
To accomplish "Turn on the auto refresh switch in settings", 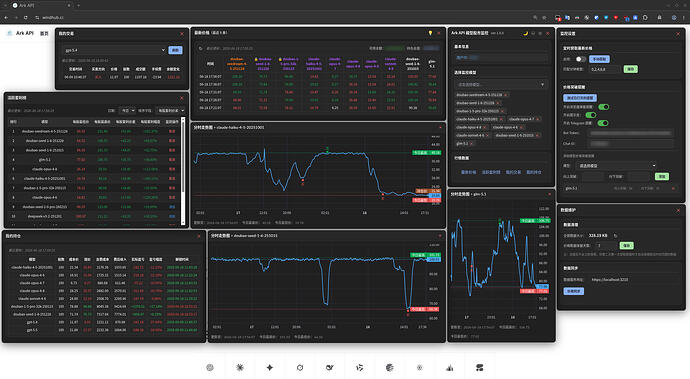I will tap(581, 59).
